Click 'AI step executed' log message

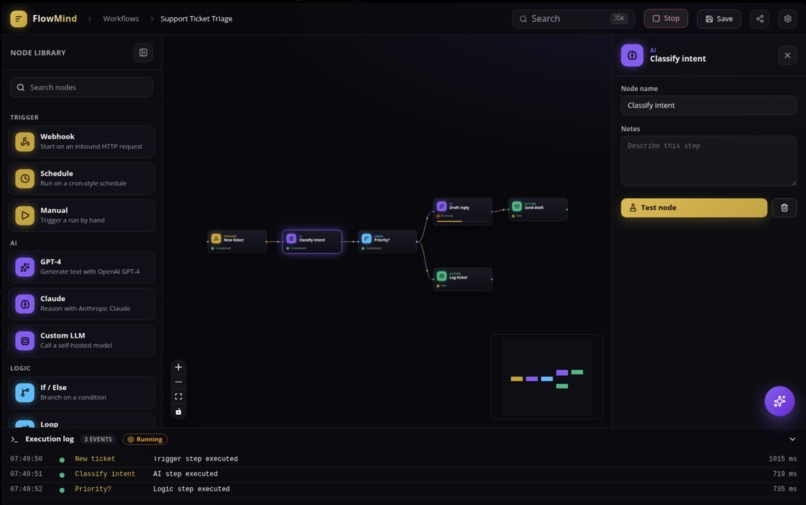186,474
